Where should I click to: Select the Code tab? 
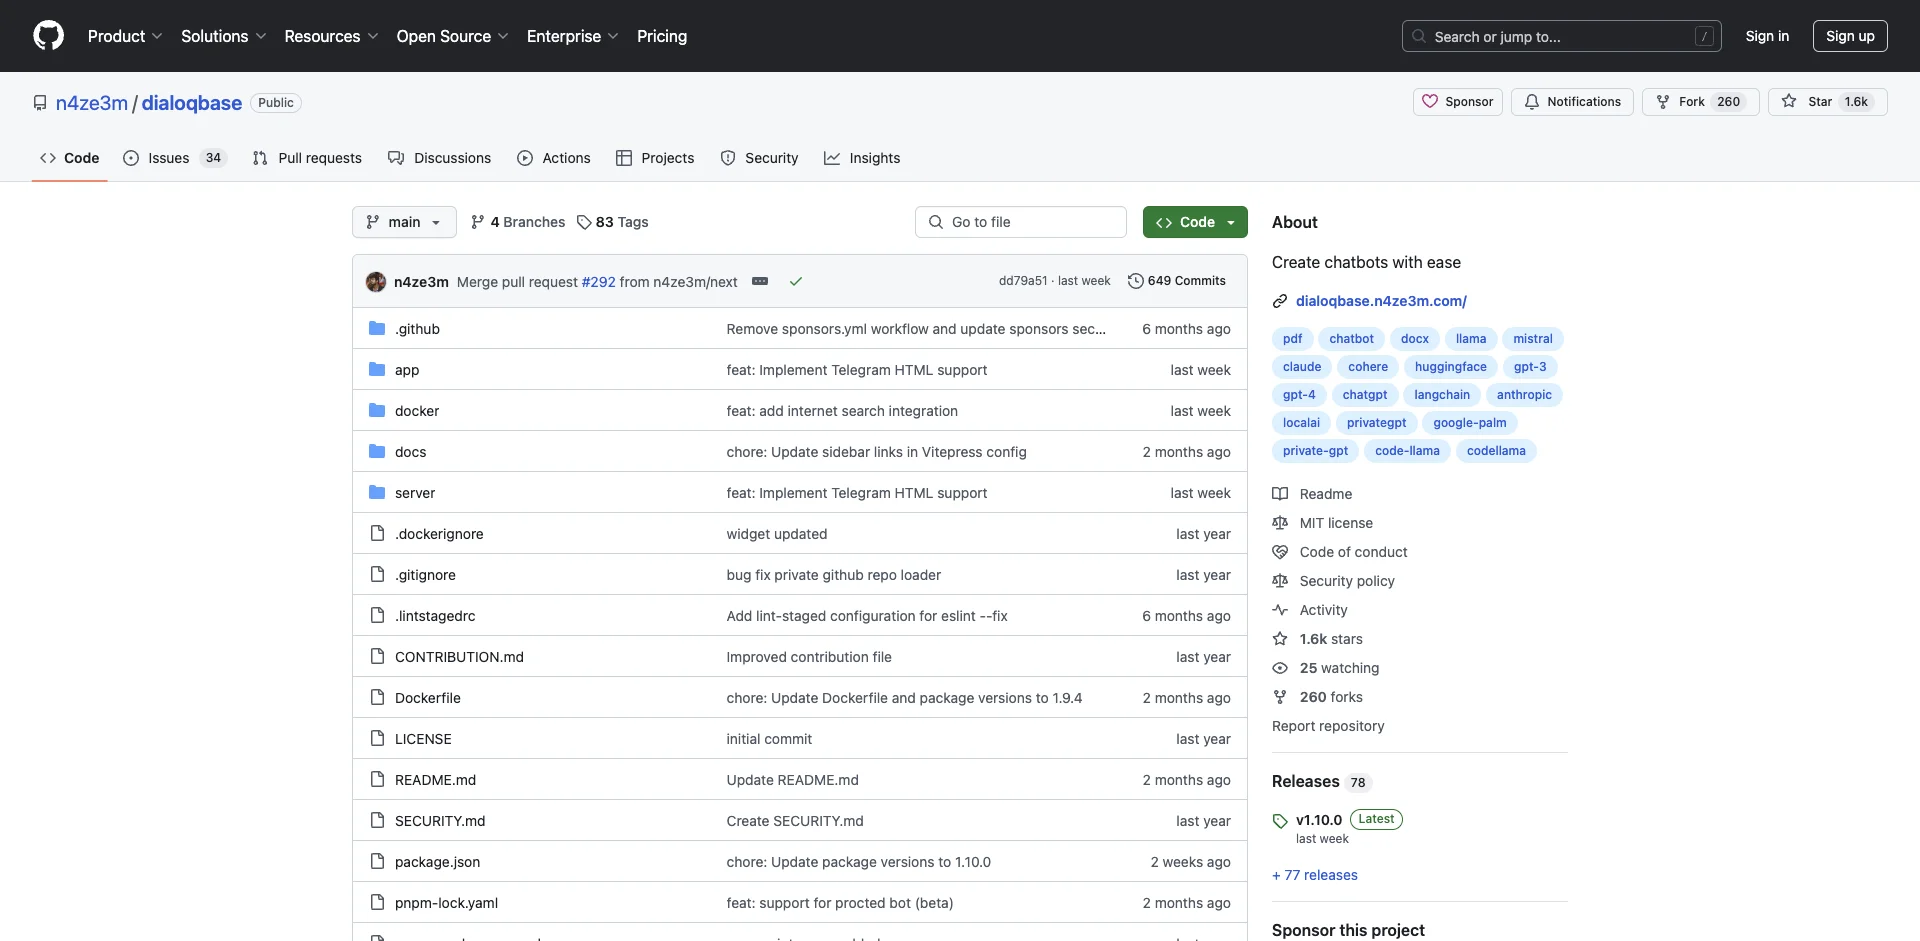pyautogui.click(x=69, y=158)
